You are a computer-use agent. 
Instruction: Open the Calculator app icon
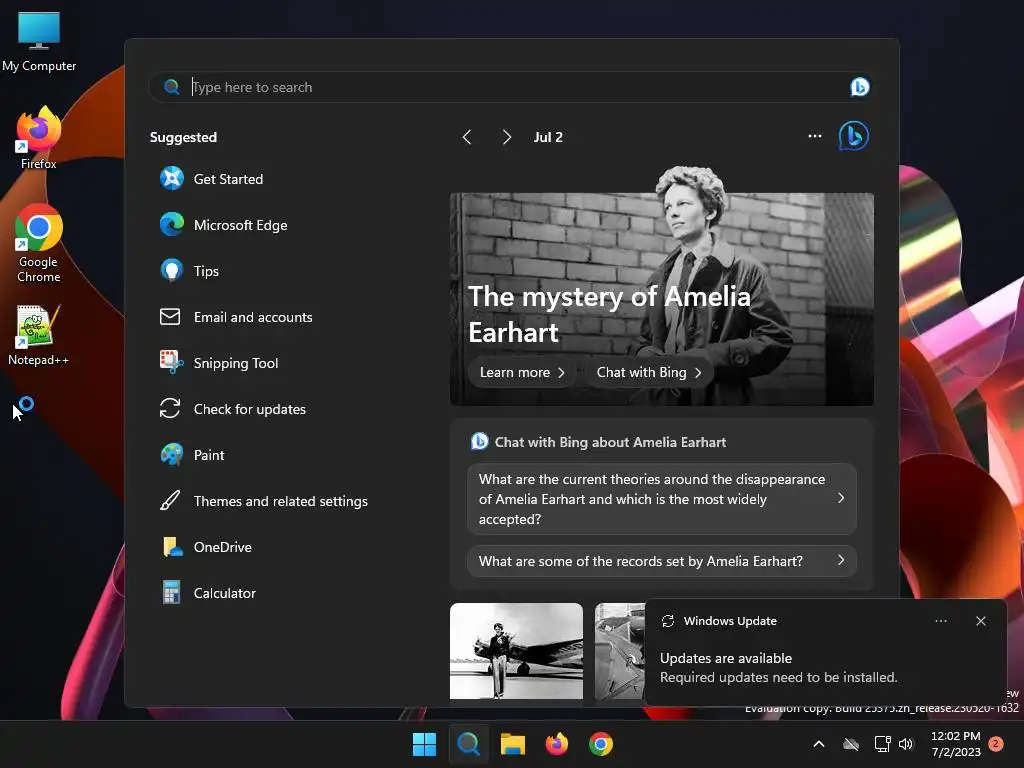pyautogui.click(x=172, y=593)
